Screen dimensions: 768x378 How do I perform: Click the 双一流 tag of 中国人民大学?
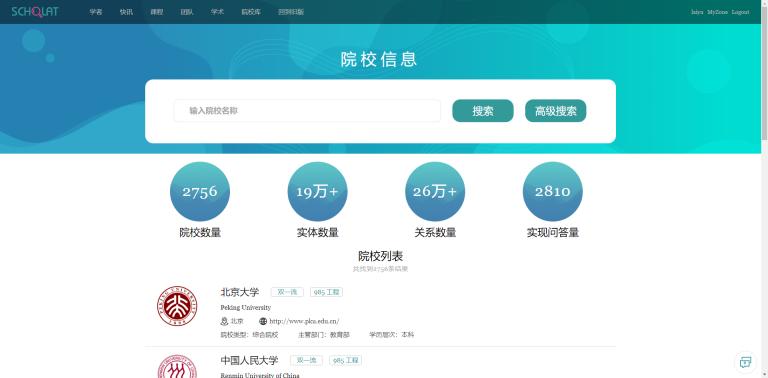pos(306,360)
